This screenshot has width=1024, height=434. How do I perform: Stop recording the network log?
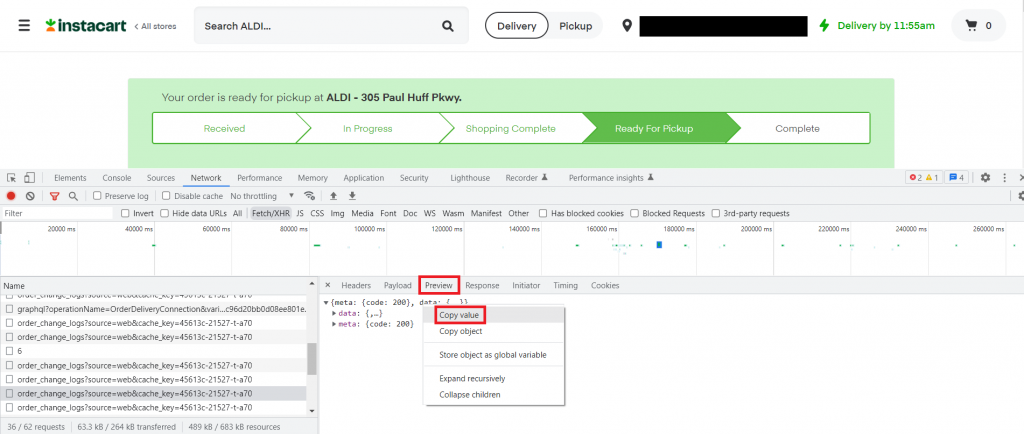(x=11, y=196)
